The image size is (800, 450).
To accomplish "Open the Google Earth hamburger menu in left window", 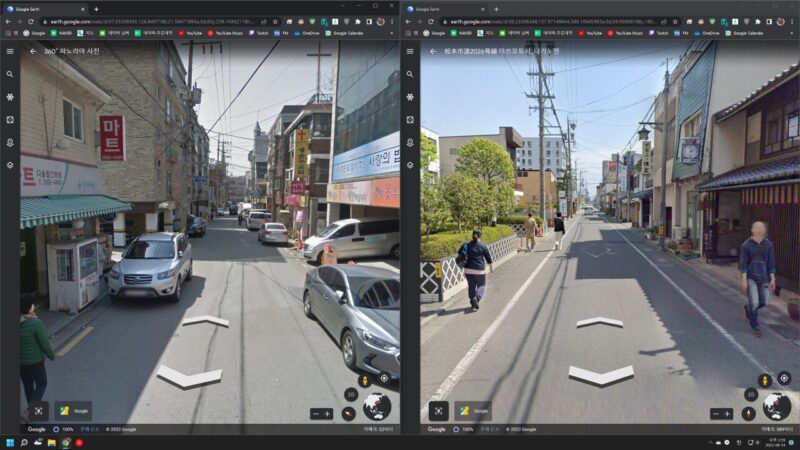I will (10, 51).
